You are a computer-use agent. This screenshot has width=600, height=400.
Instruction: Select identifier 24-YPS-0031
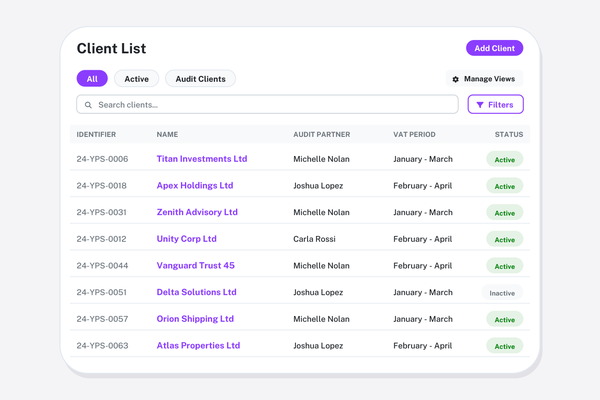coord(101,212)
